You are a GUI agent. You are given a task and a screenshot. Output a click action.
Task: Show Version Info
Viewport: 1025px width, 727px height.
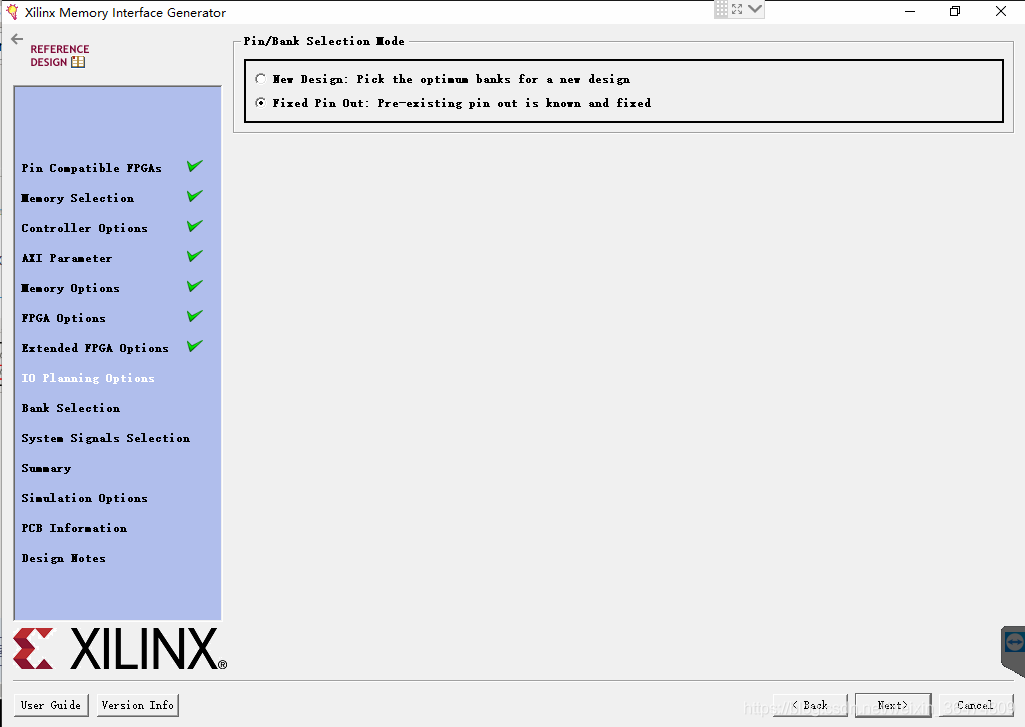click(x=138, y=705)
